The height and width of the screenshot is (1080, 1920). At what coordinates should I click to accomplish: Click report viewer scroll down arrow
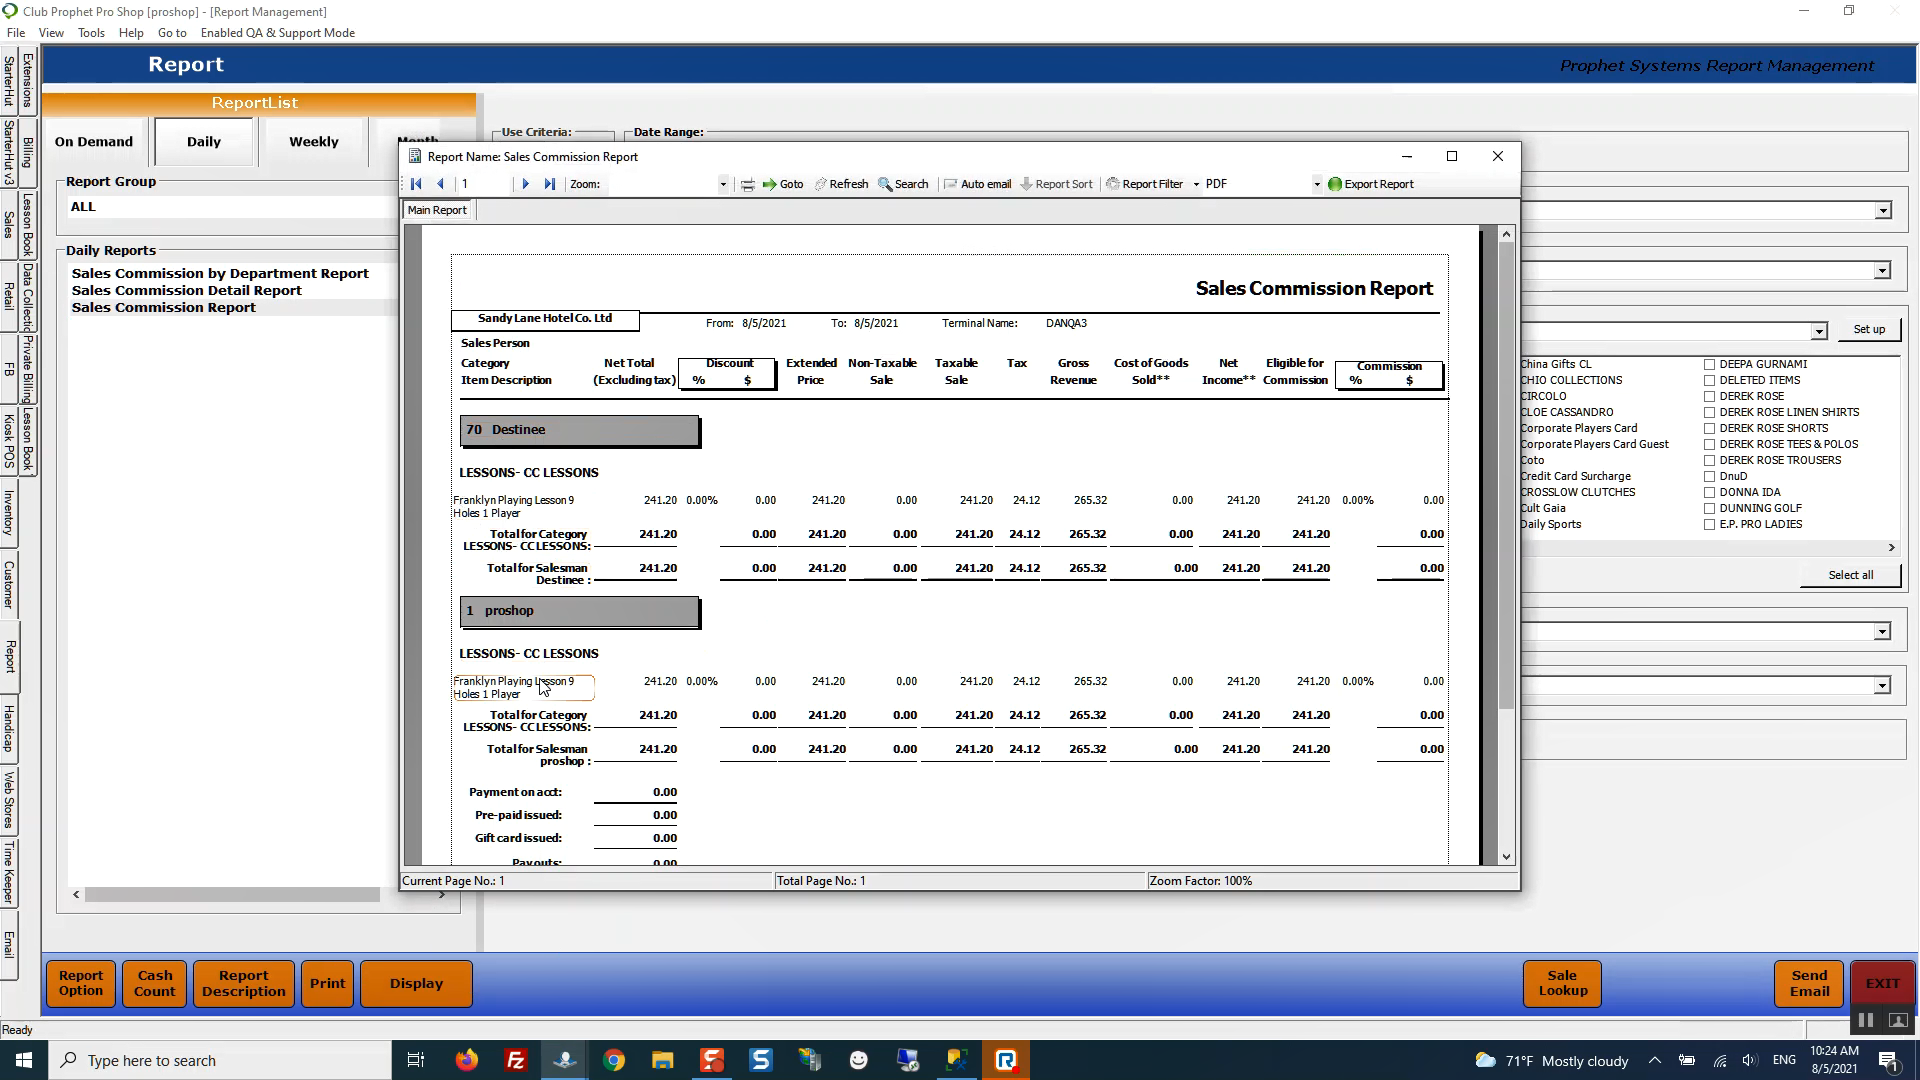[x=1507, y=857]
